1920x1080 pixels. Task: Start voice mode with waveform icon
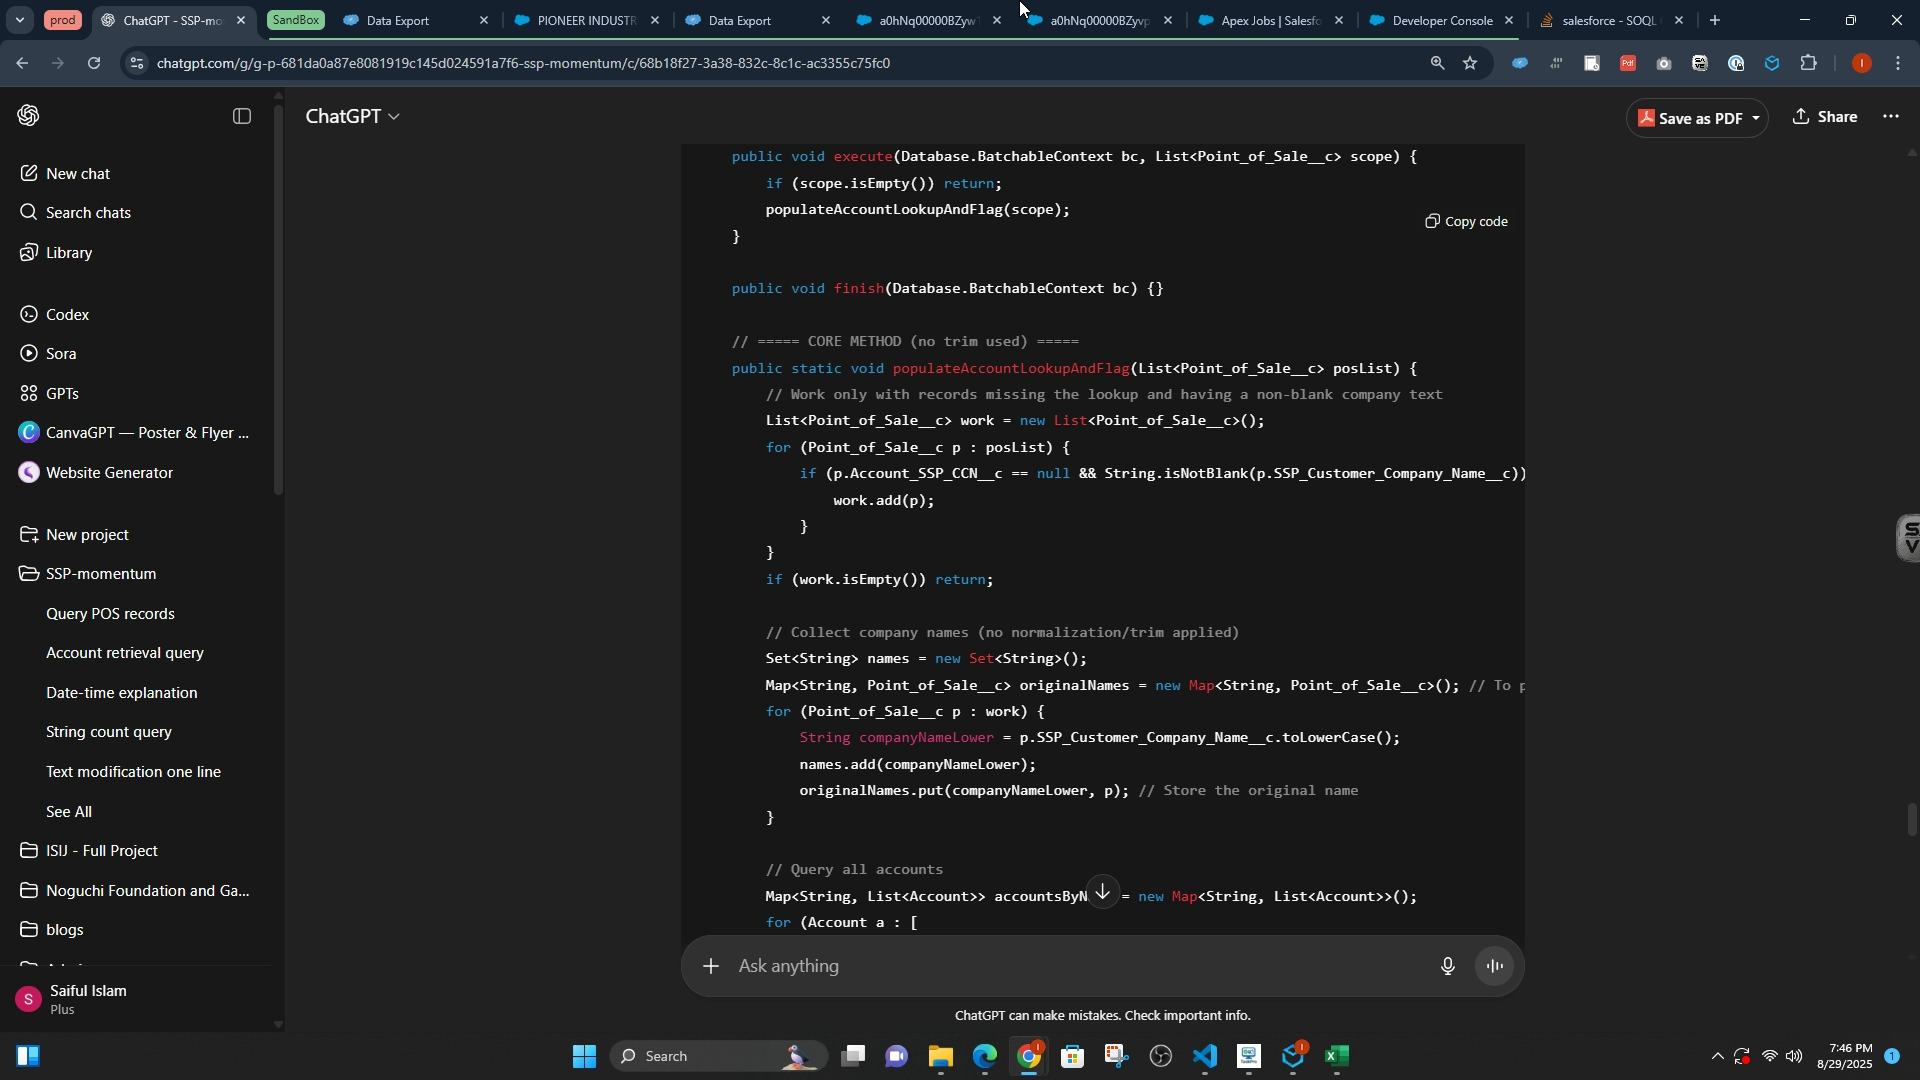coord(1495,966)
